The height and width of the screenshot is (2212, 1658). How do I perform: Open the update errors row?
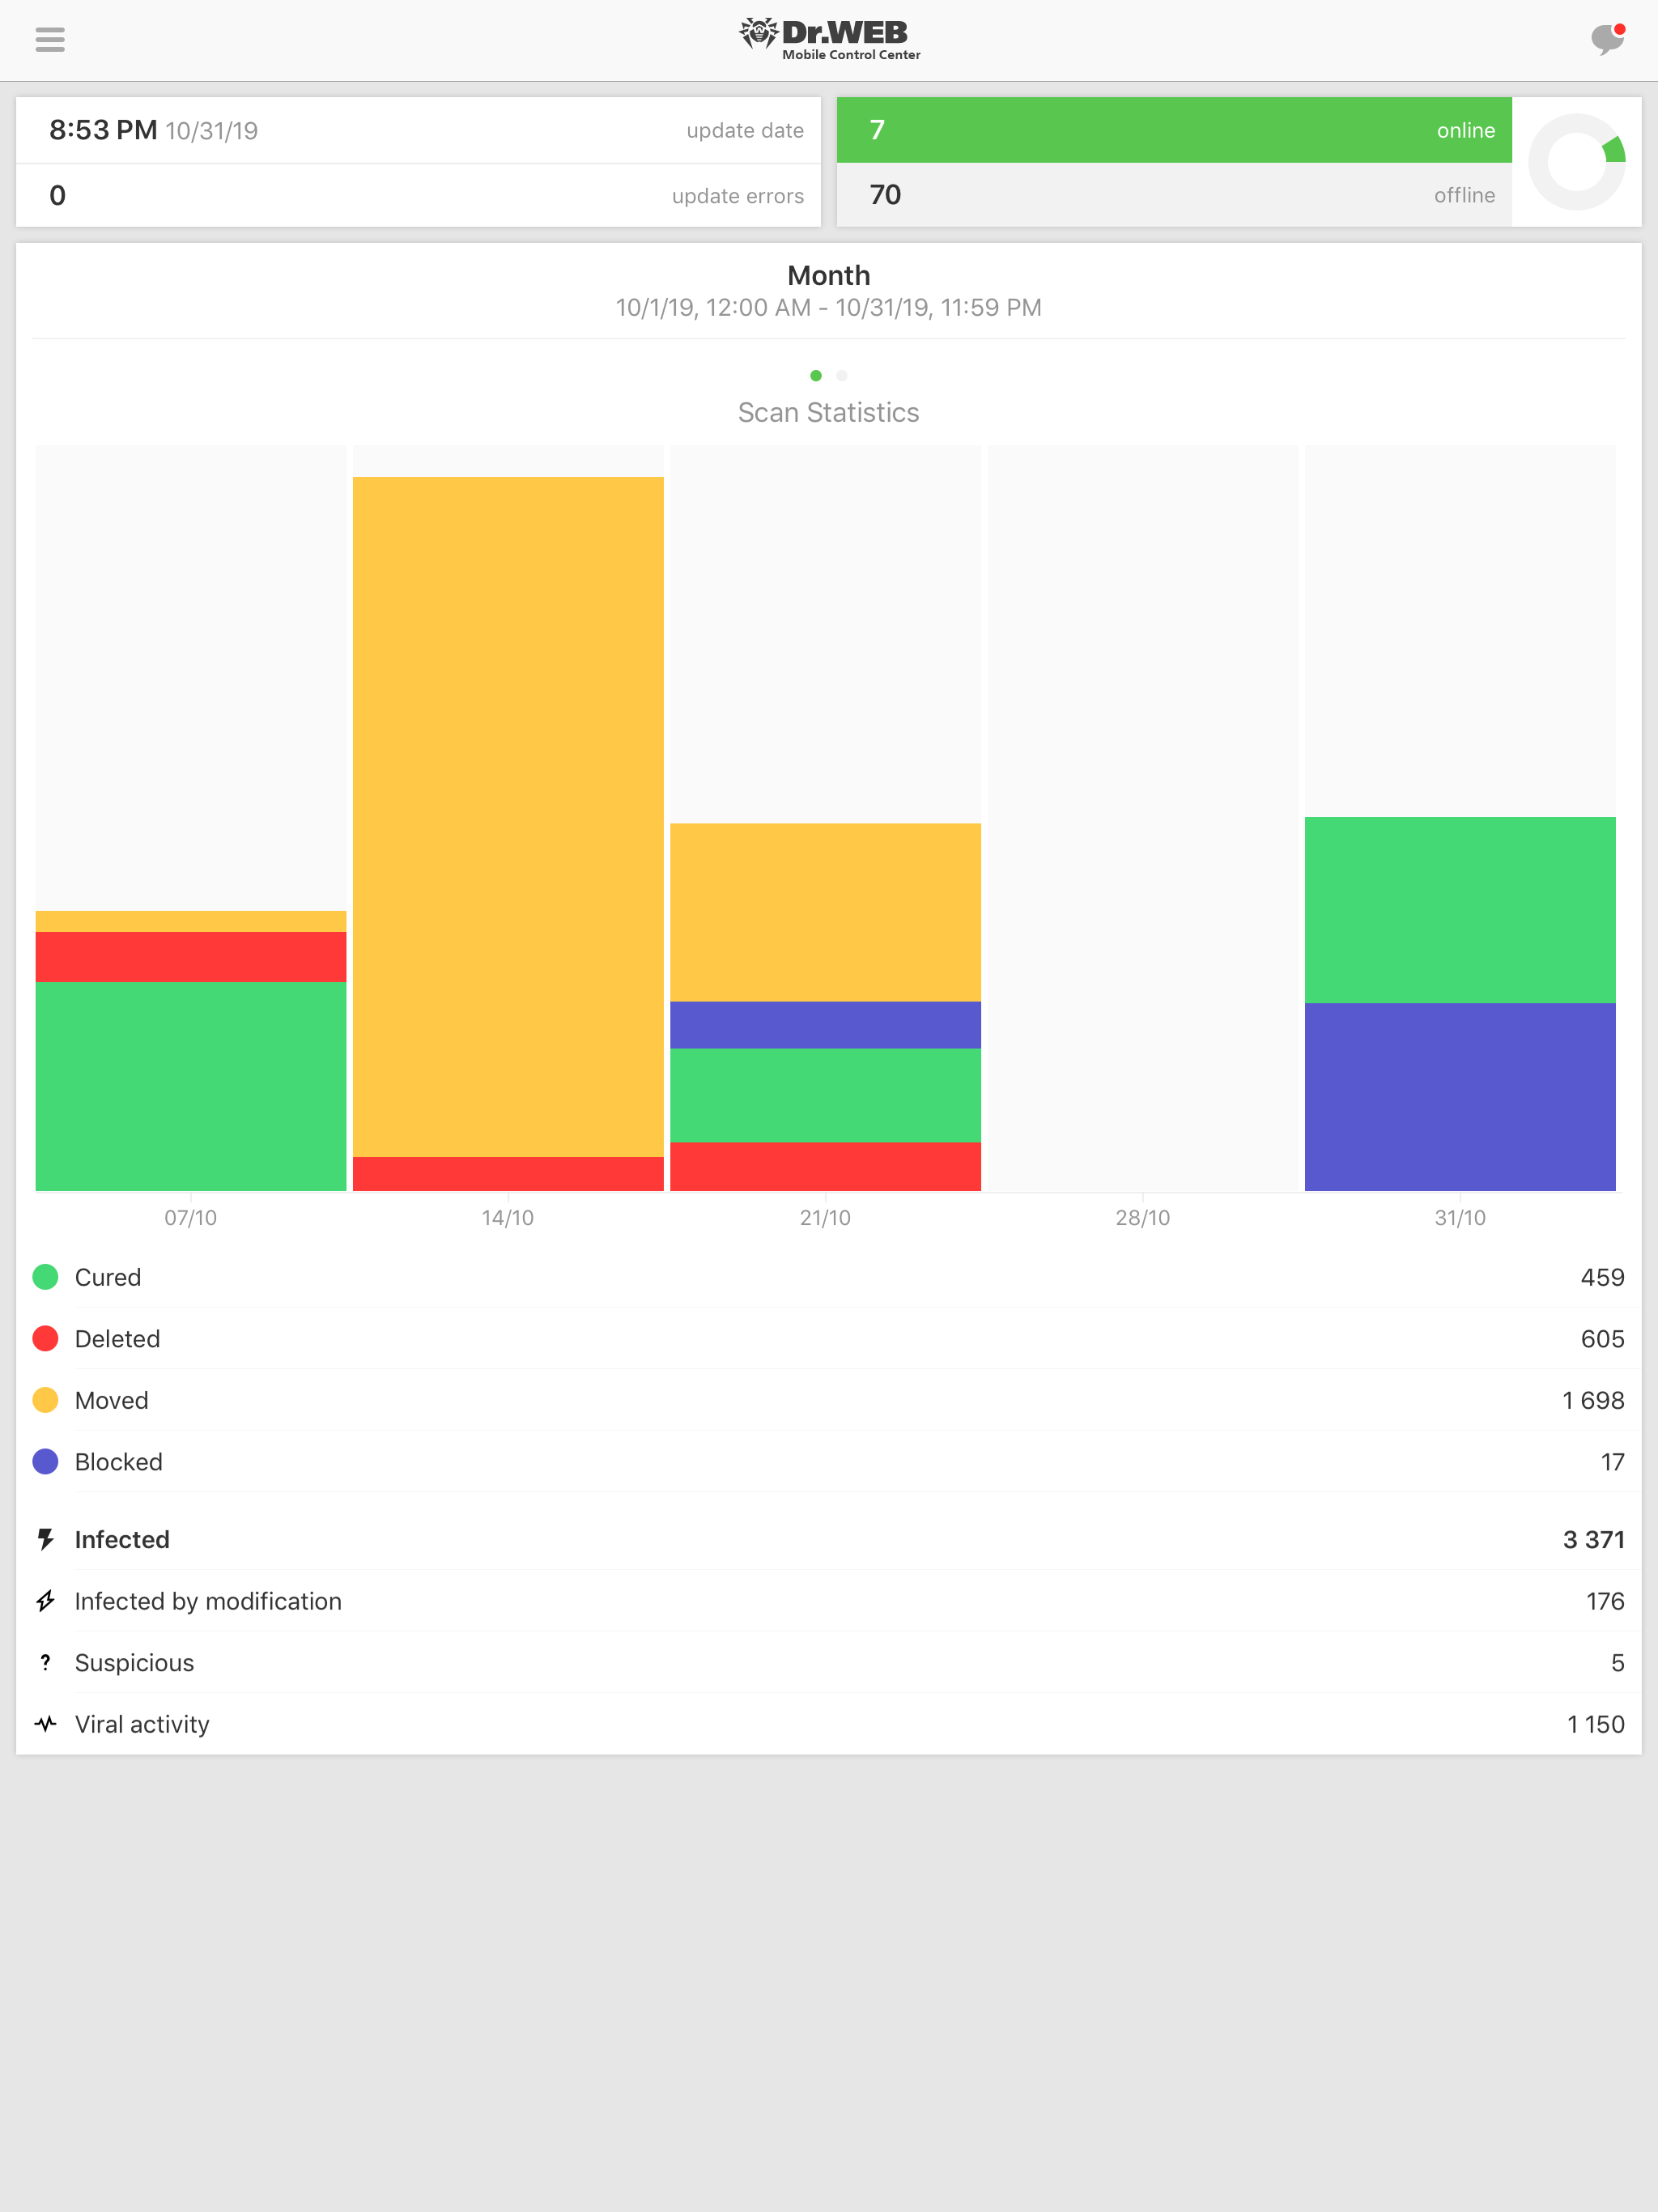(418, 196)
